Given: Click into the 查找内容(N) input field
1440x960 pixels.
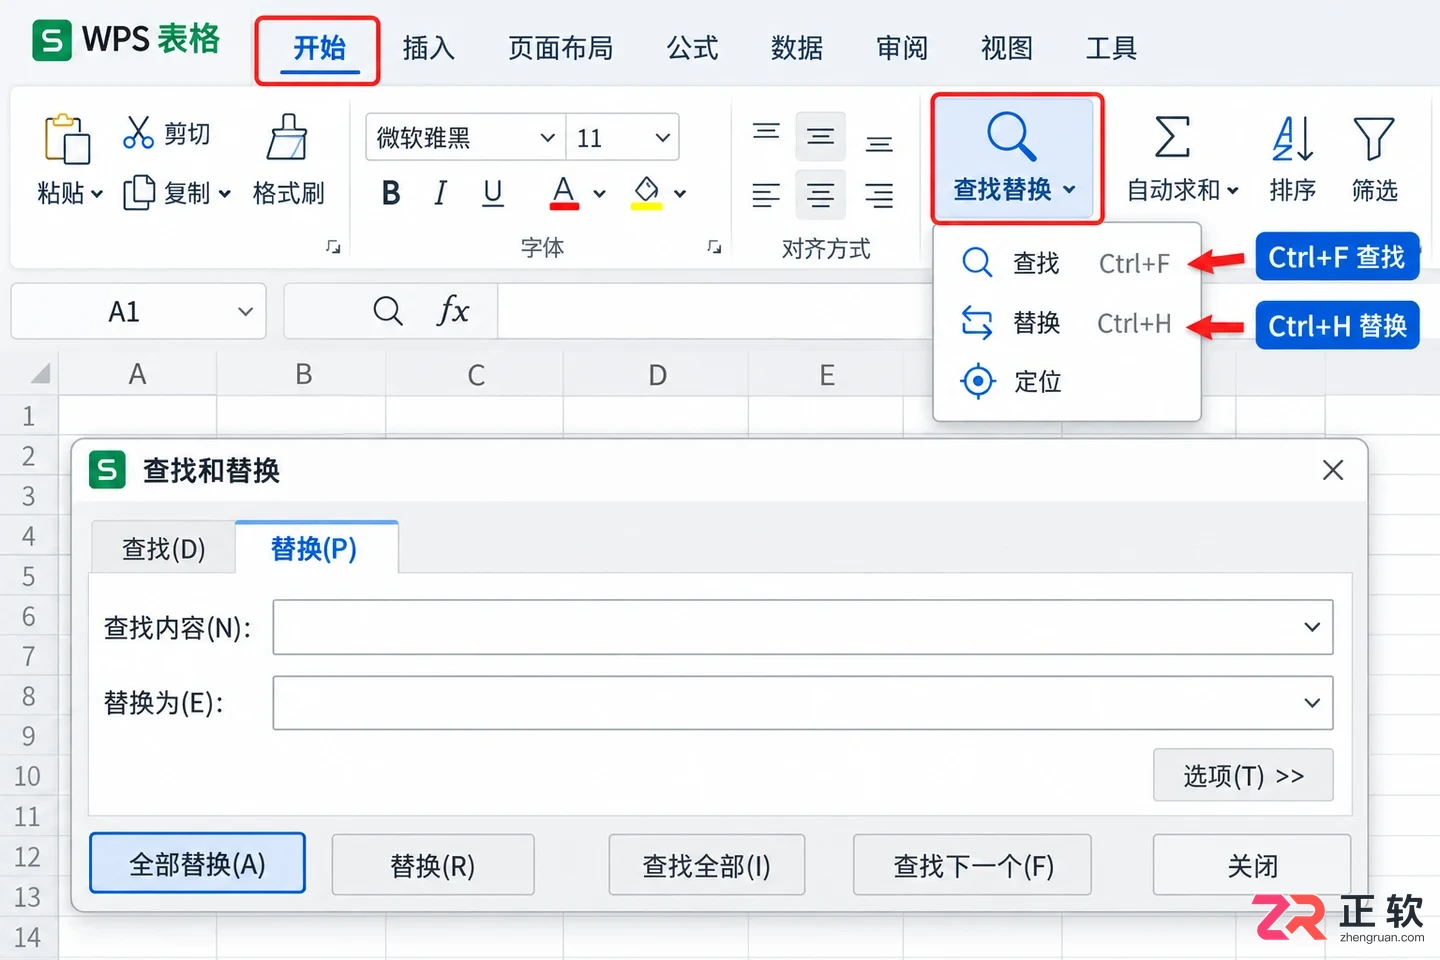Looking at the screenshot, I should pos(803,627).
